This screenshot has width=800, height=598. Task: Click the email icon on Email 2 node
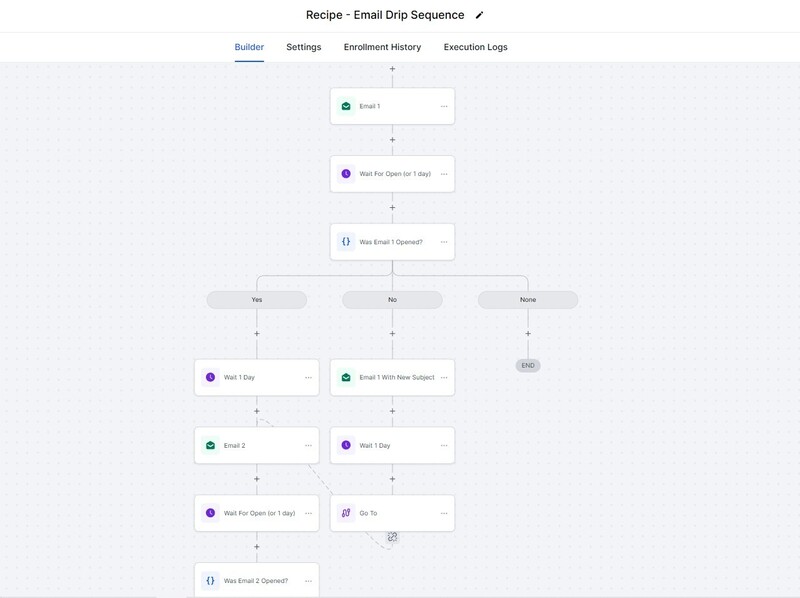[x=212, y=444]
